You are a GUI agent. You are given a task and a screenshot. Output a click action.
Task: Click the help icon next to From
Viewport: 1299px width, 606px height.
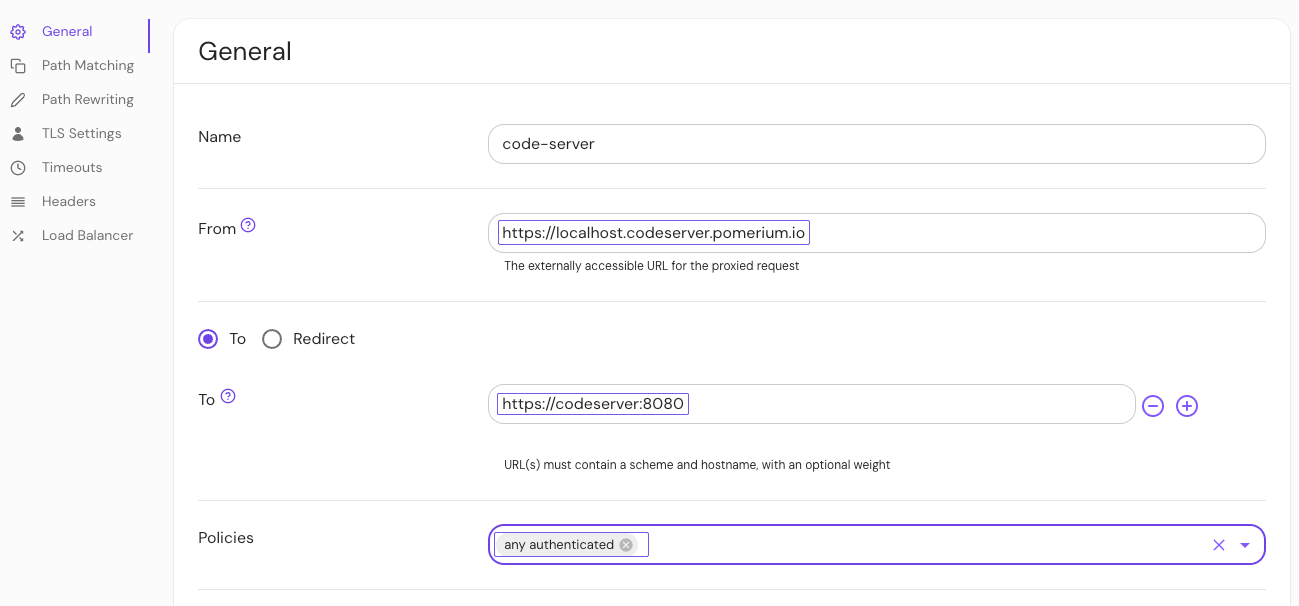(248, 226)
